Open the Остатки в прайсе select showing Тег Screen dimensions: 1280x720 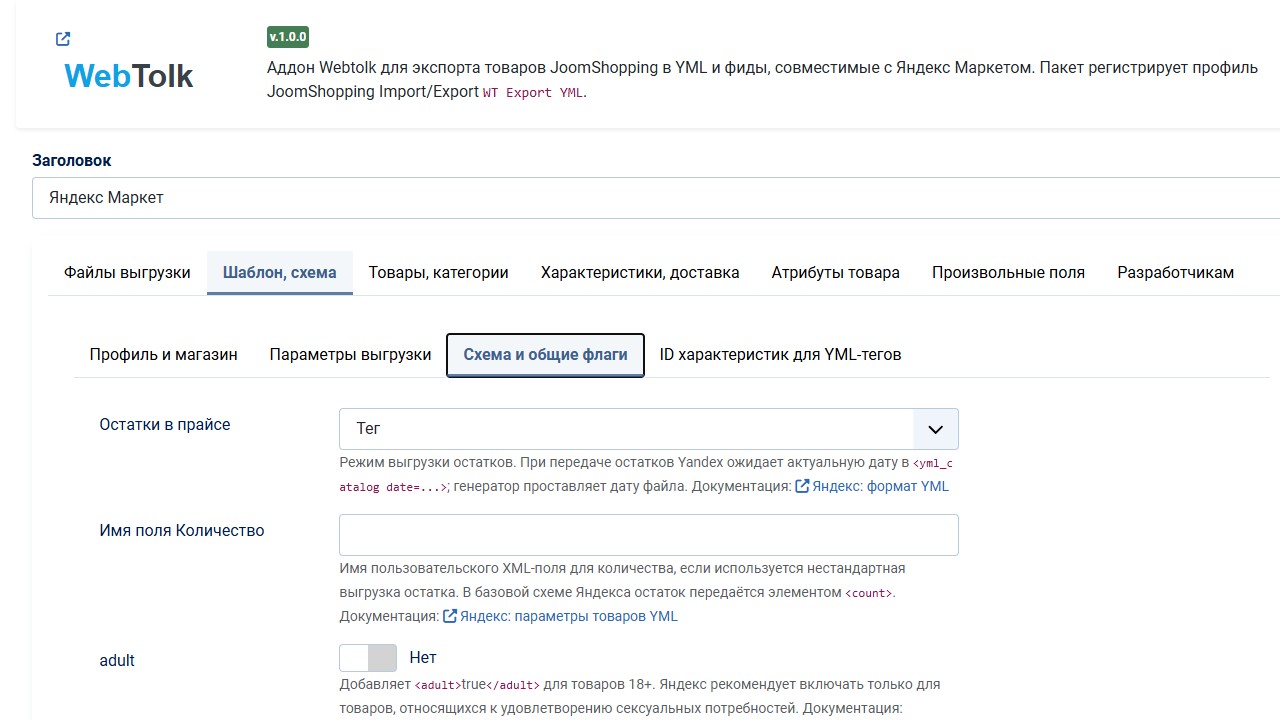click(x=649, y=429)
